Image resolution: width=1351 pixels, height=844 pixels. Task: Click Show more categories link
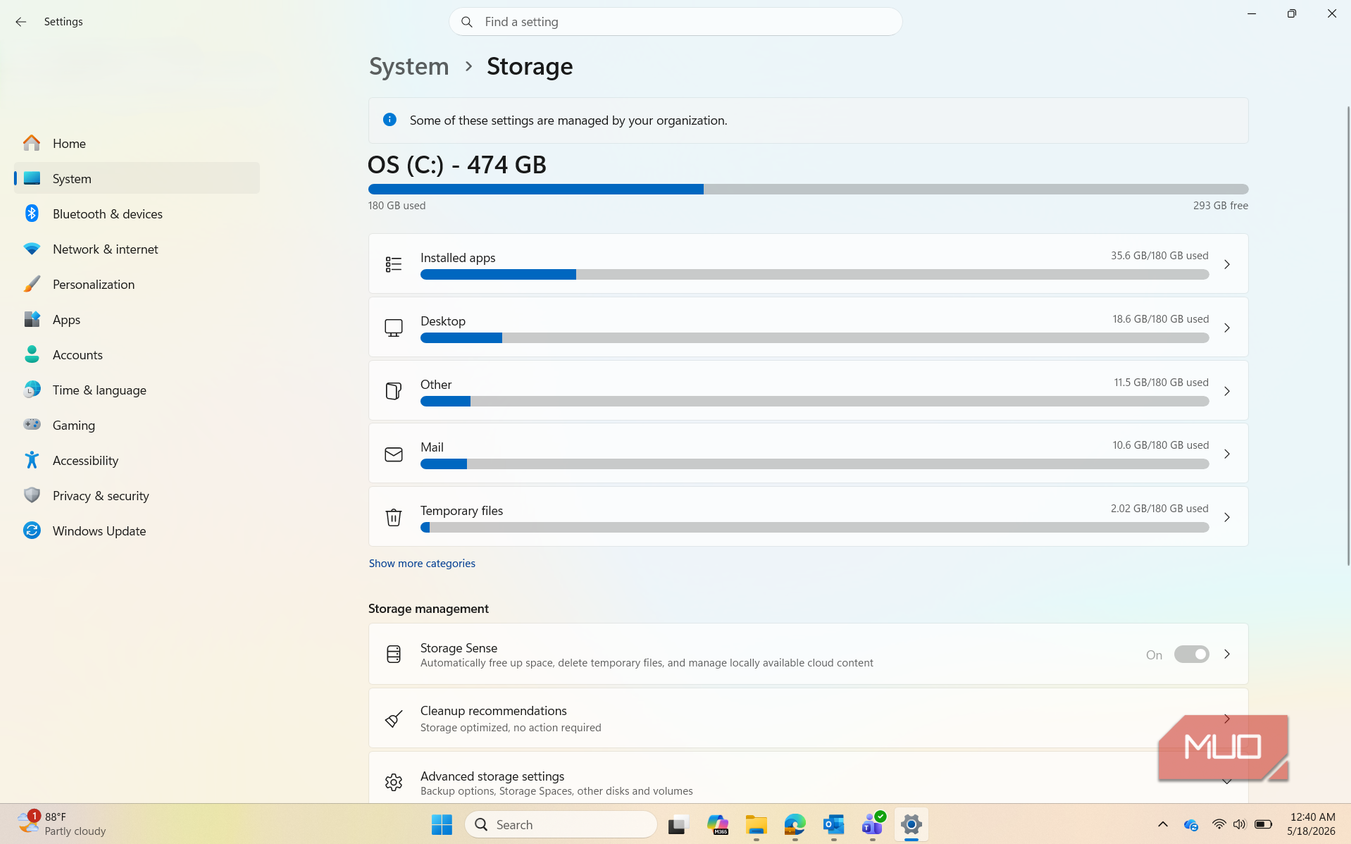[422, 563]
